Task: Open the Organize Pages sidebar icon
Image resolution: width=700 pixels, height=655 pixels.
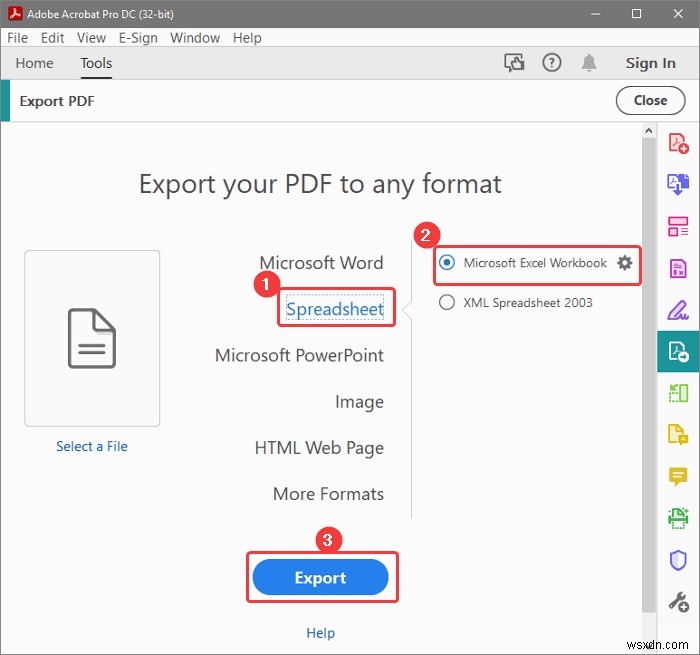Action: pos(678,226)
